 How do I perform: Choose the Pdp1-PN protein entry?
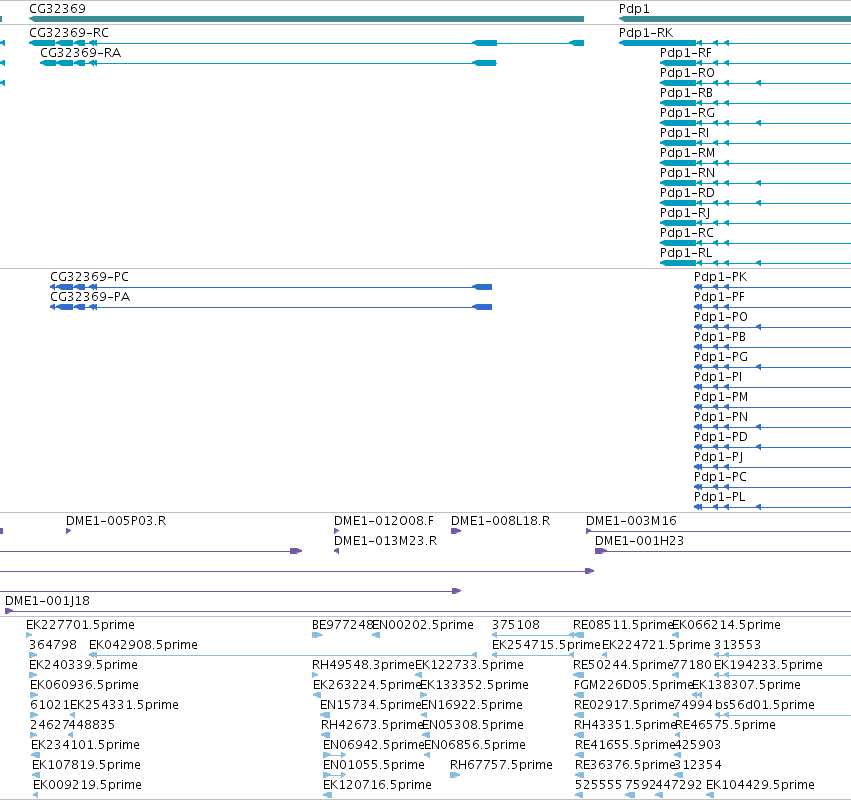point(721,417)
